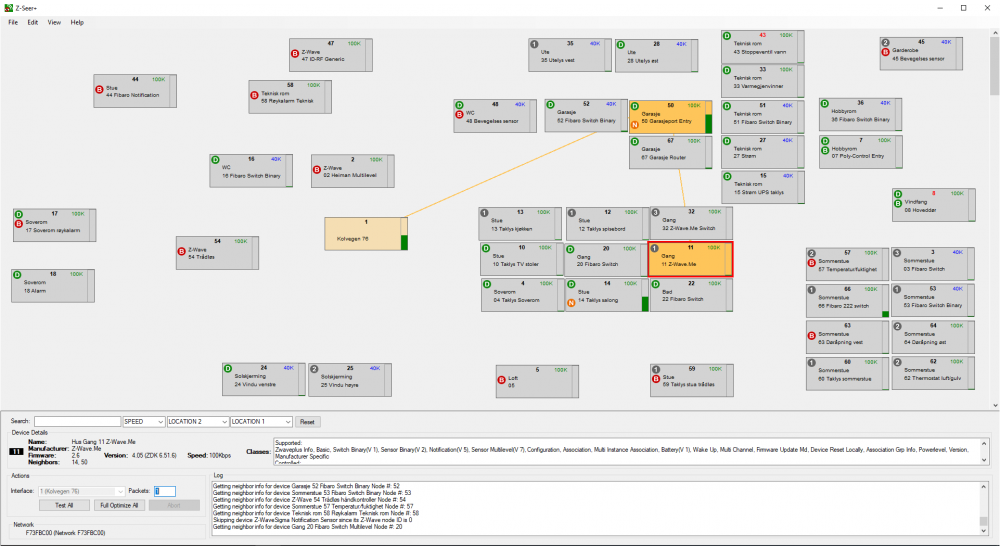Viewport: 1000px width, 546px height.
Task: Open the SPEED dropdown
Action: pos(143,422)
